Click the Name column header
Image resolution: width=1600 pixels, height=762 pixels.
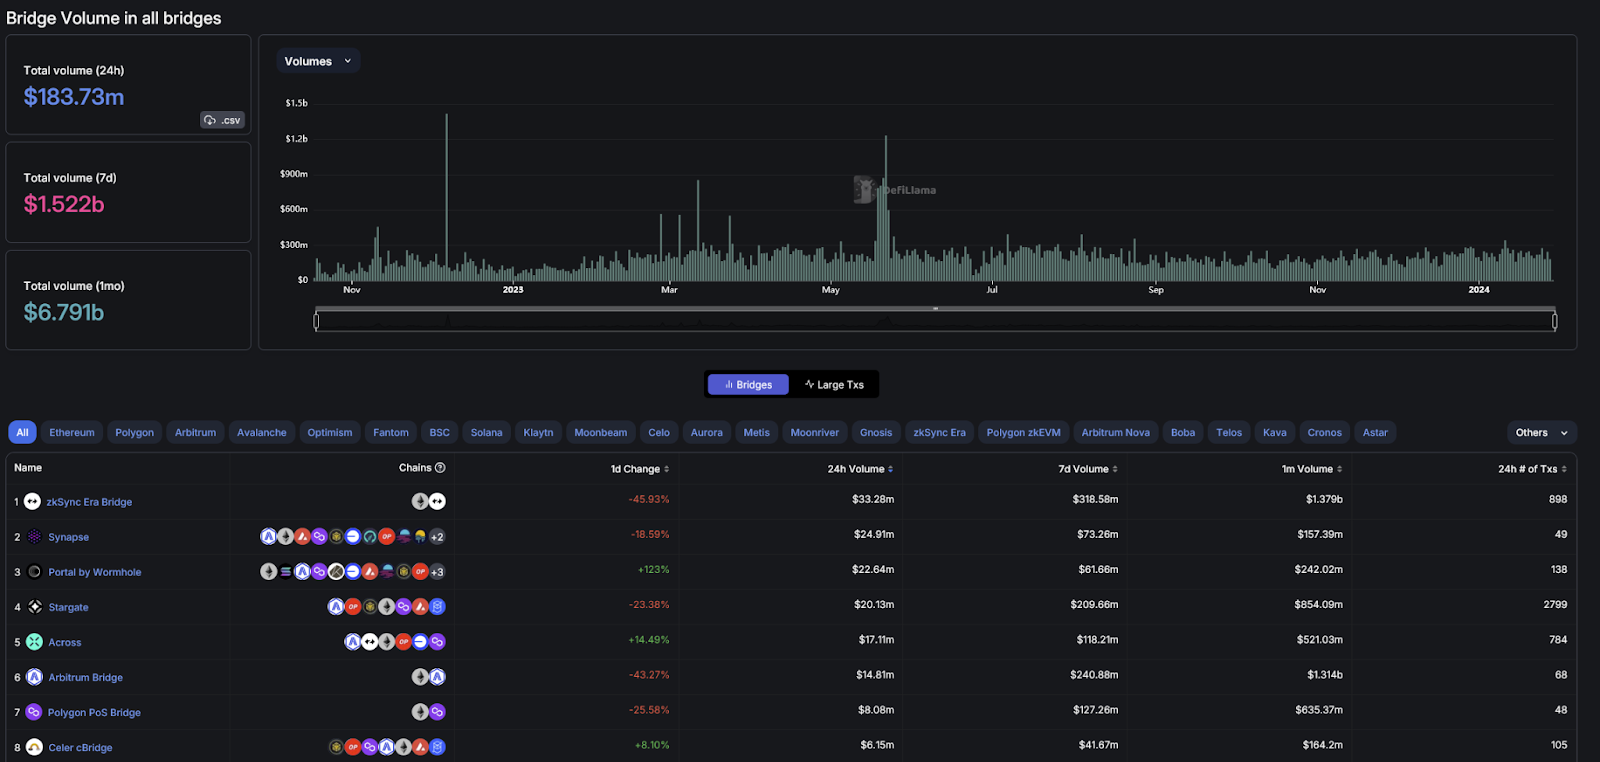tap(28, 468)
